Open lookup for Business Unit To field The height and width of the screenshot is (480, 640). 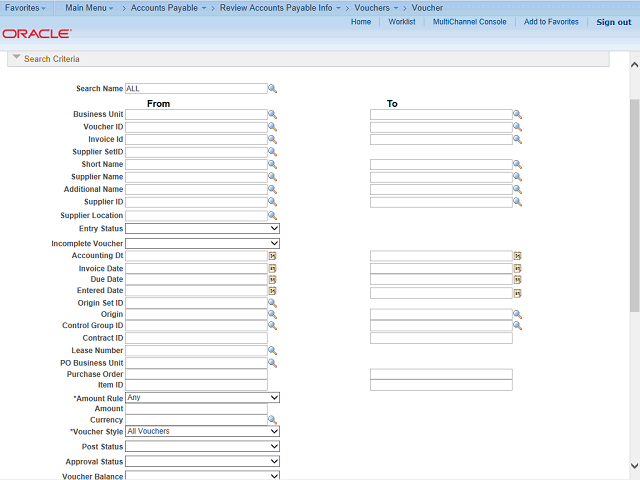[517, 114]
